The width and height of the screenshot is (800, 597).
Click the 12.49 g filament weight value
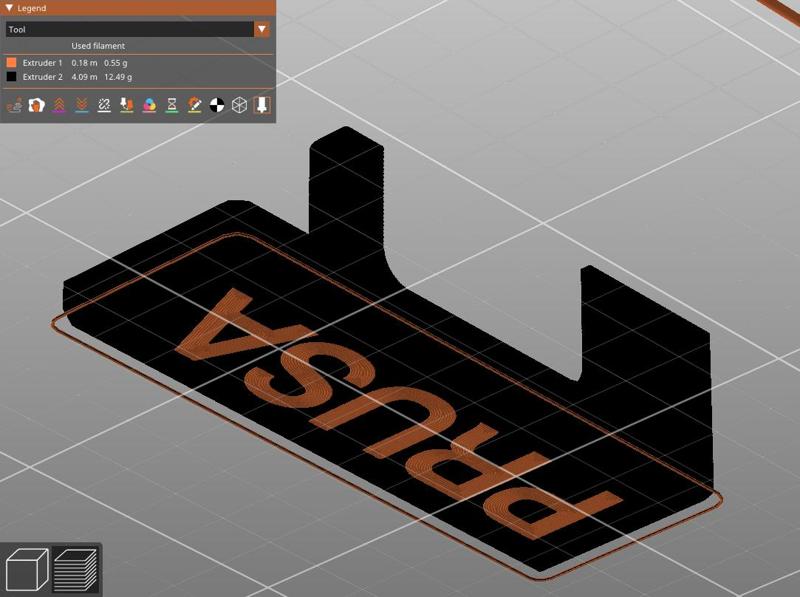click(x=118, y=77)
